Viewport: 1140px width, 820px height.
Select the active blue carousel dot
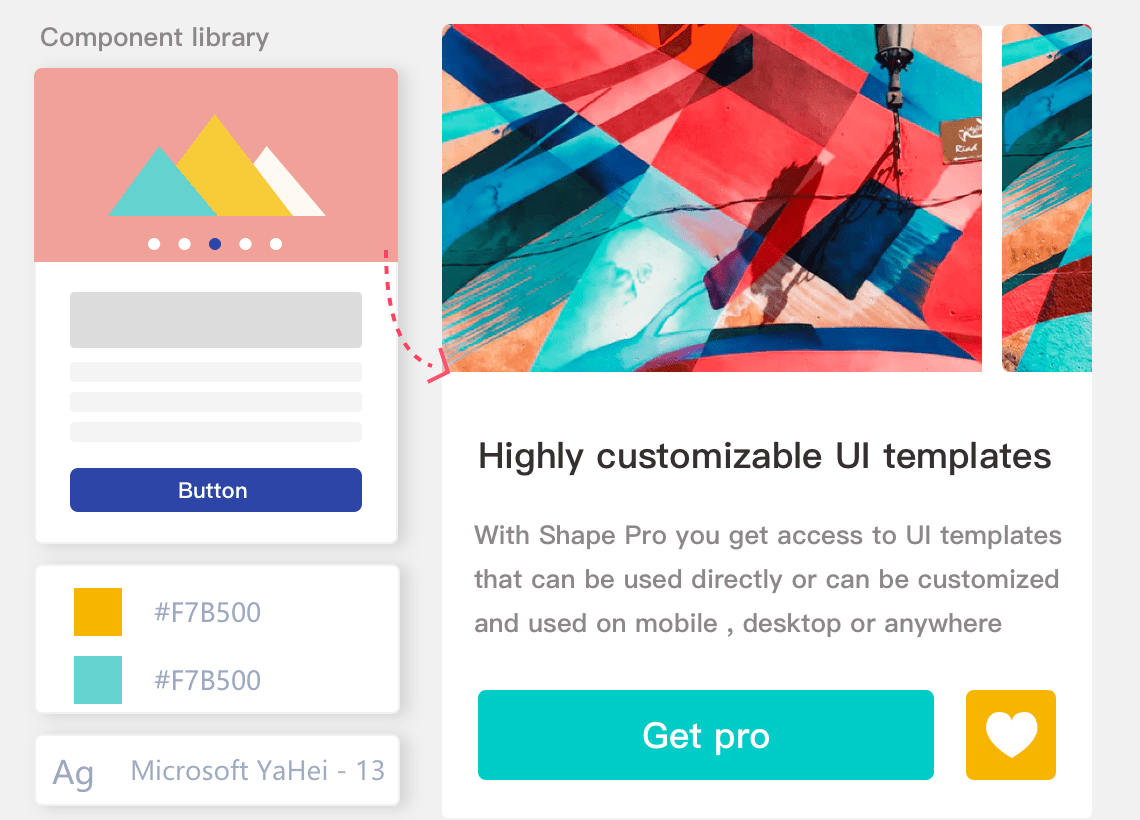[215, 244]
